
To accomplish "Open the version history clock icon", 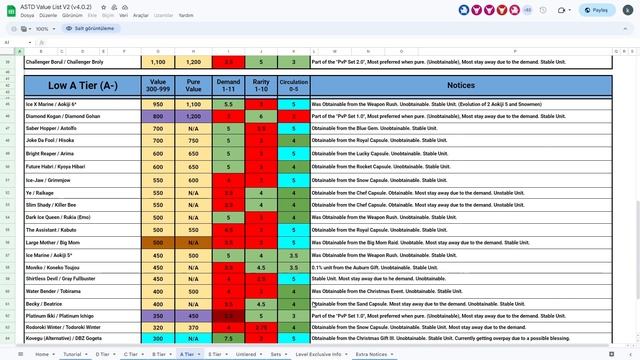I will click(x=543, y=10).
